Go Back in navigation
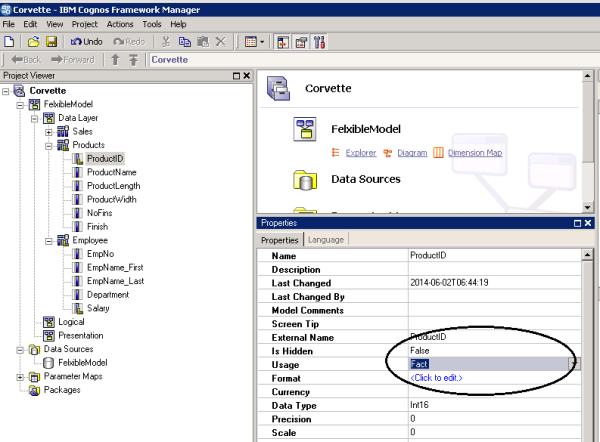Image resolution: width=600 pixels, height=442 pixels. click(x=26, y=60)
